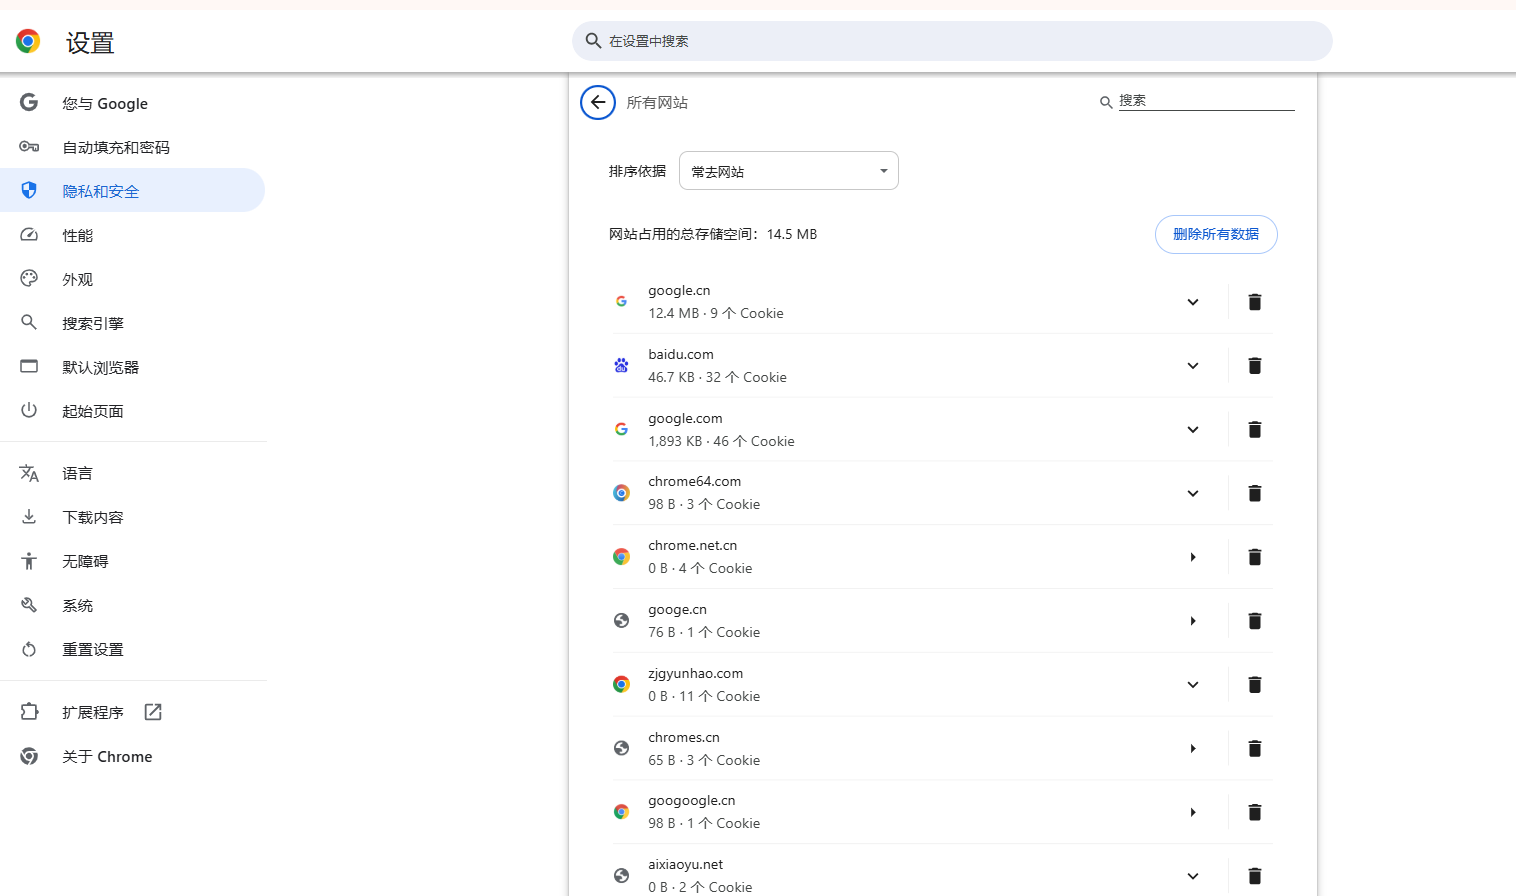Click the wrench icon for 系统
1516x896 pixels.
point(29,605)
